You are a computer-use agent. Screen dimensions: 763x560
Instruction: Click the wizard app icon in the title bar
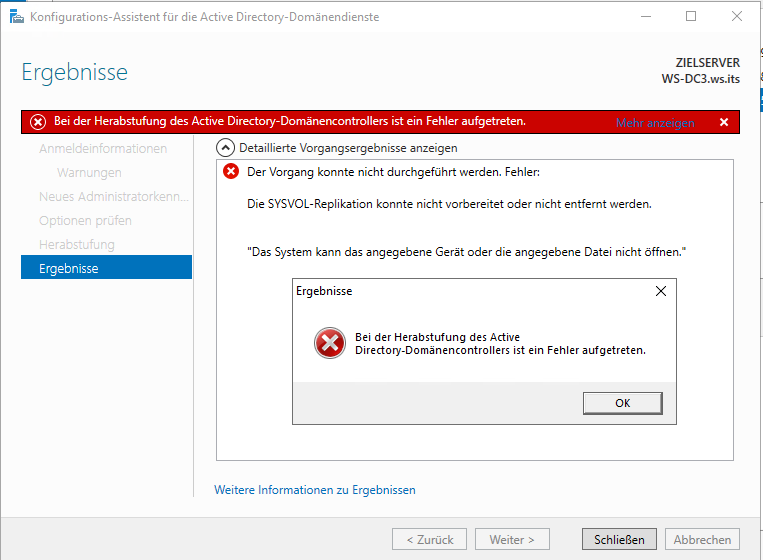(17, 17)
